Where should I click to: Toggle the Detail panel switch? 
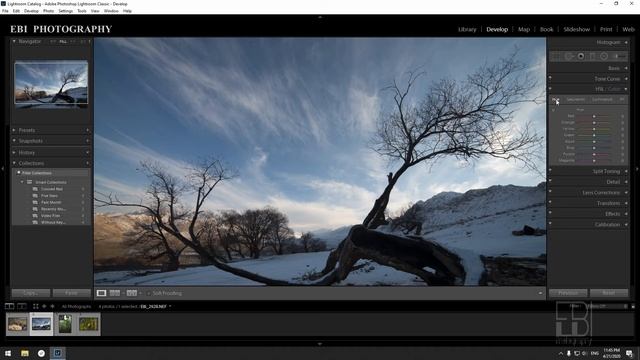550,181
